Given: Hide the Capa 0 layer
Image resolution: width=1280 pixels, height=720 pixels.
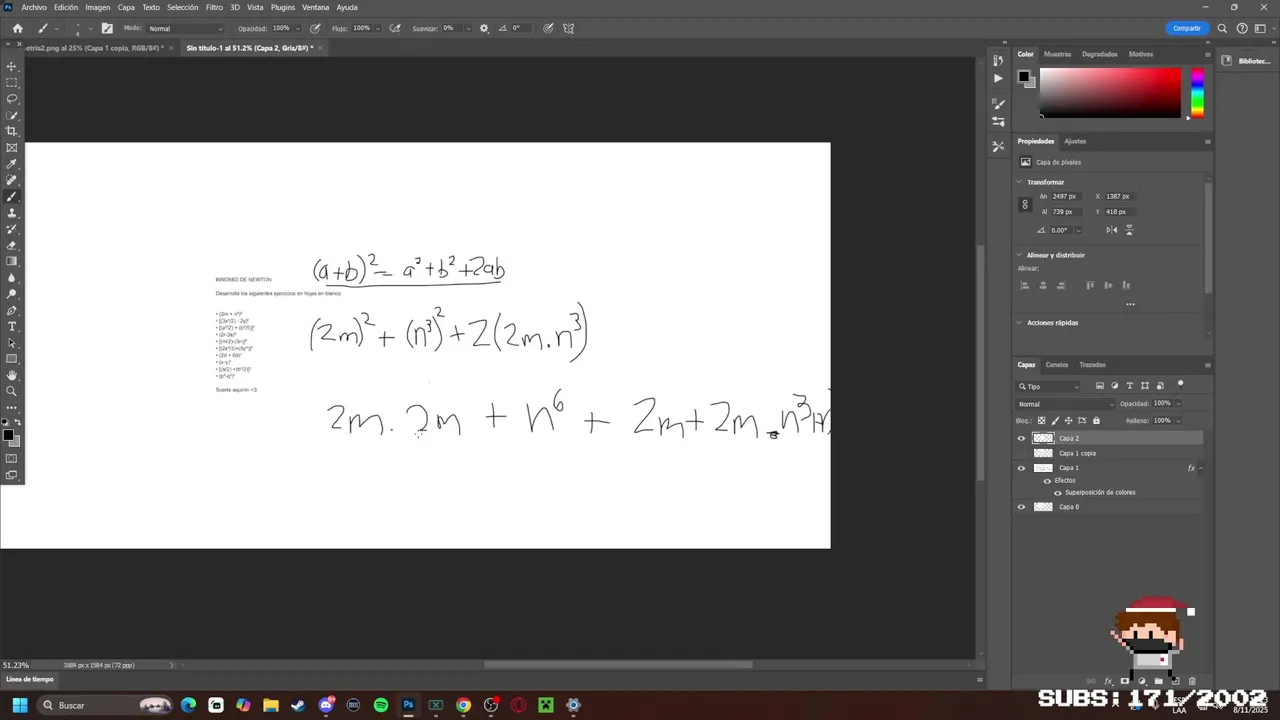Looking at the screenshot, I should click(x=1021, y=507).
